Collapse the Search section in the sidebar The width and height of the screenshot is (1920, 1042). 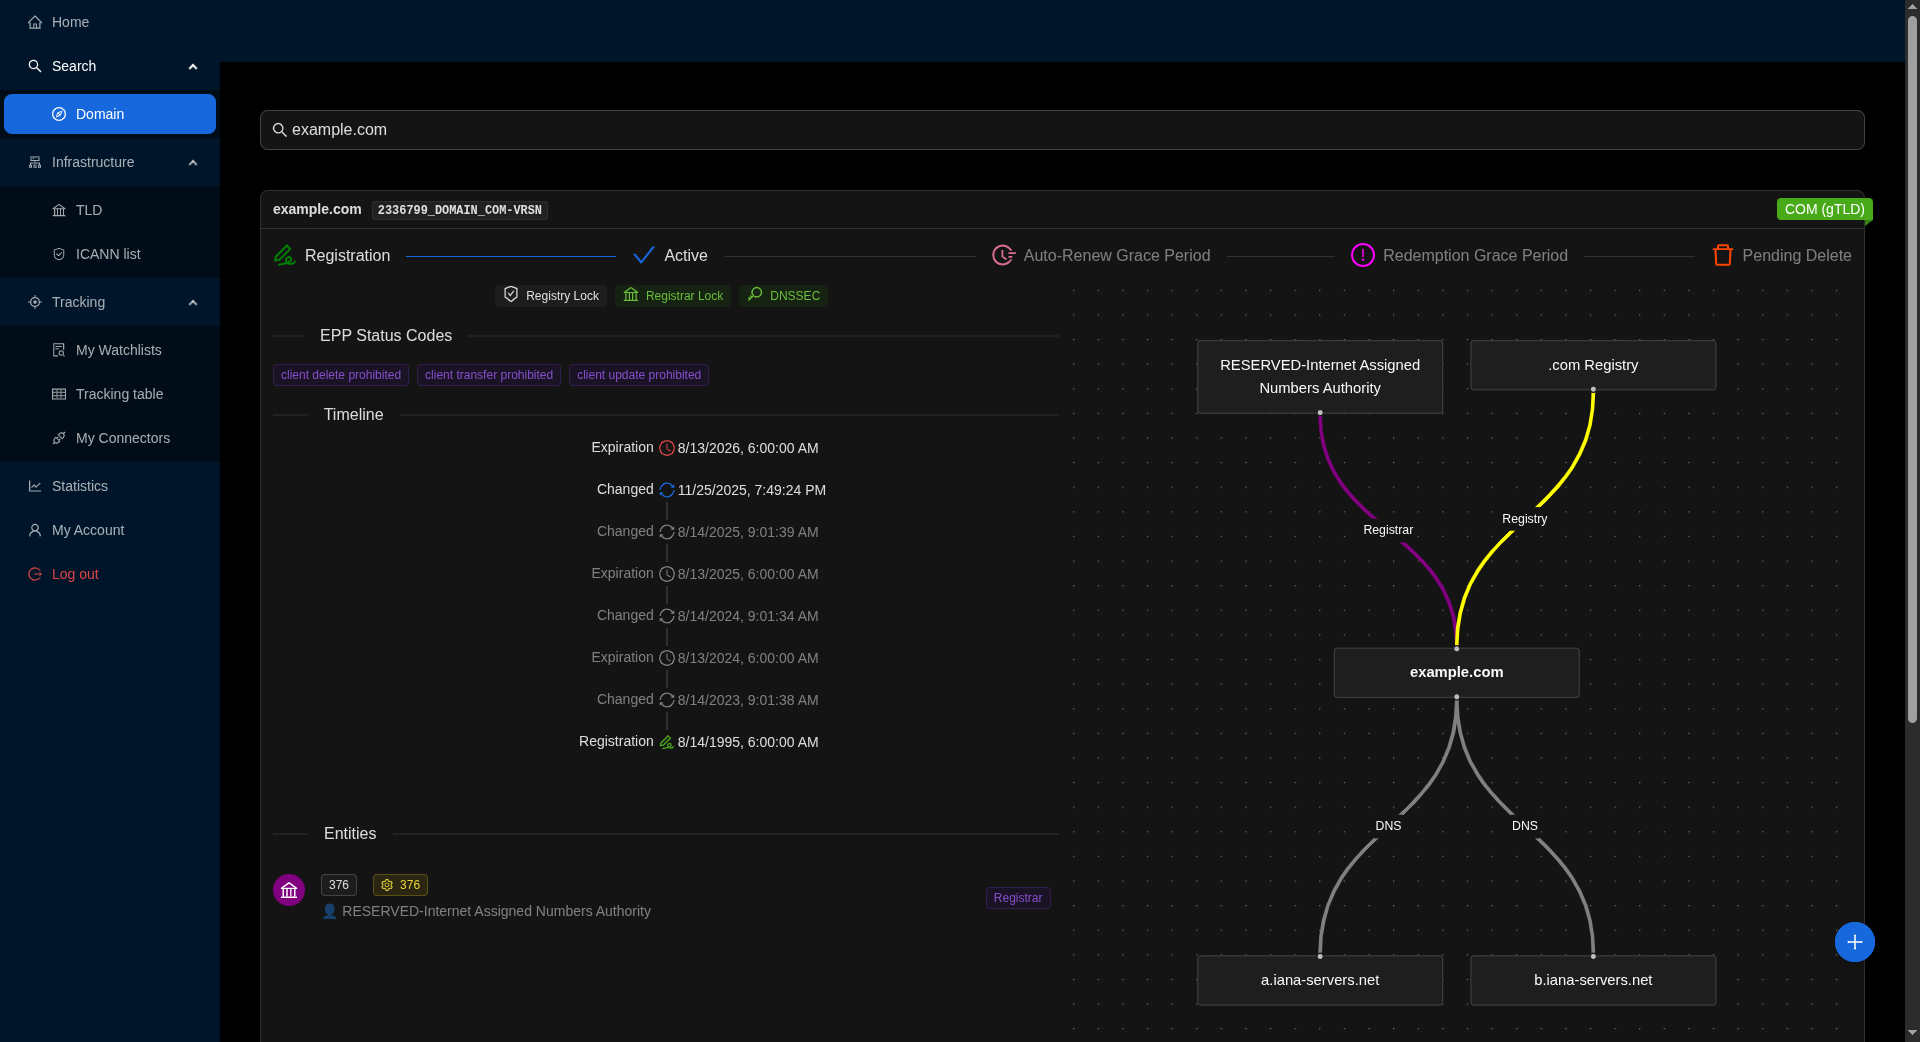tap(192, 66)
